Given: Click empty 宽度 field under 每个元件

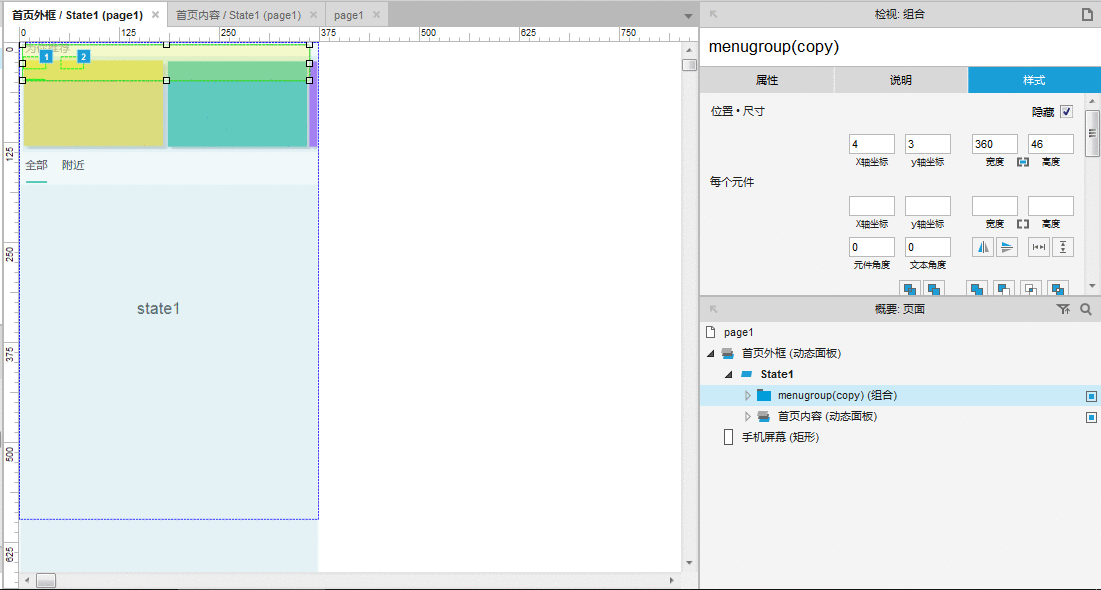Looking at the screenshot, I should [994, 206].
